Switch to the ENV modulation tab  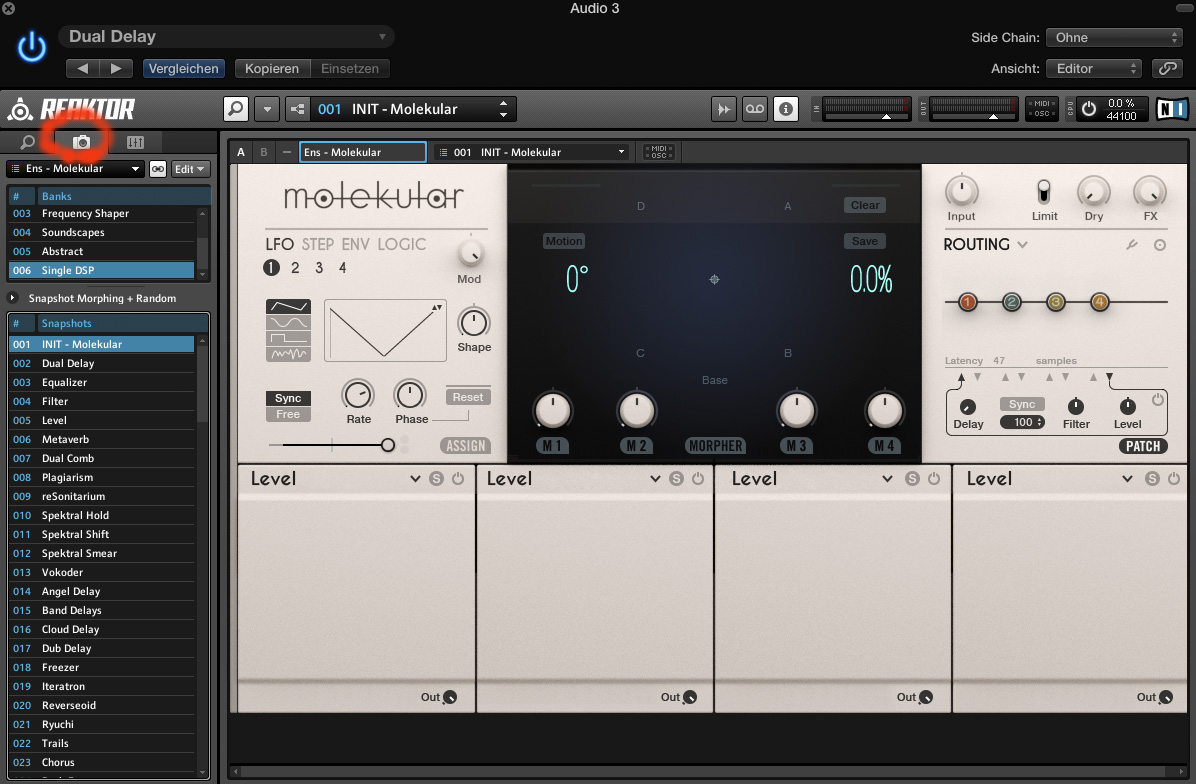coord(355,244)
